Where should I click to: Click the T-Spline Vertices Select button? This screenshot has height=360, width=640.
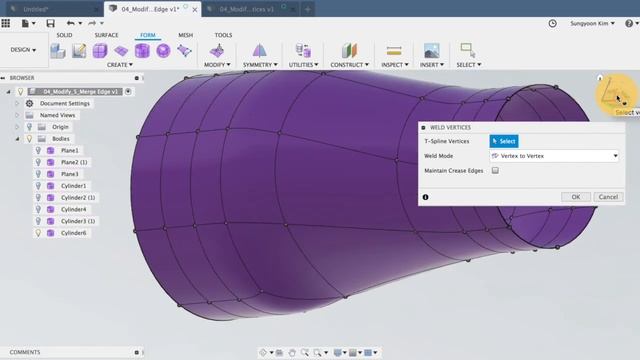(x=504, y=141)
